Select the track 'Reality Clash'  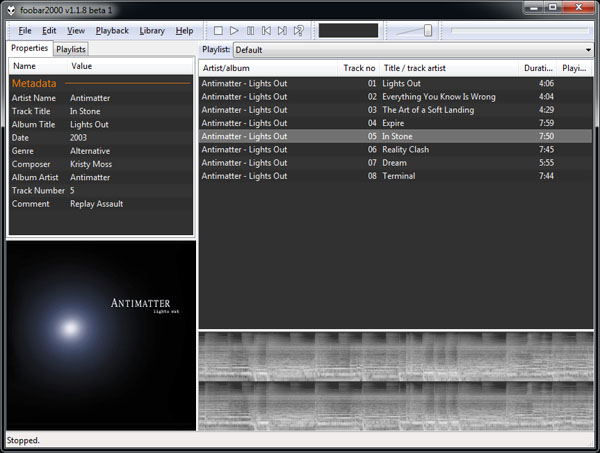tap(395, 150)
